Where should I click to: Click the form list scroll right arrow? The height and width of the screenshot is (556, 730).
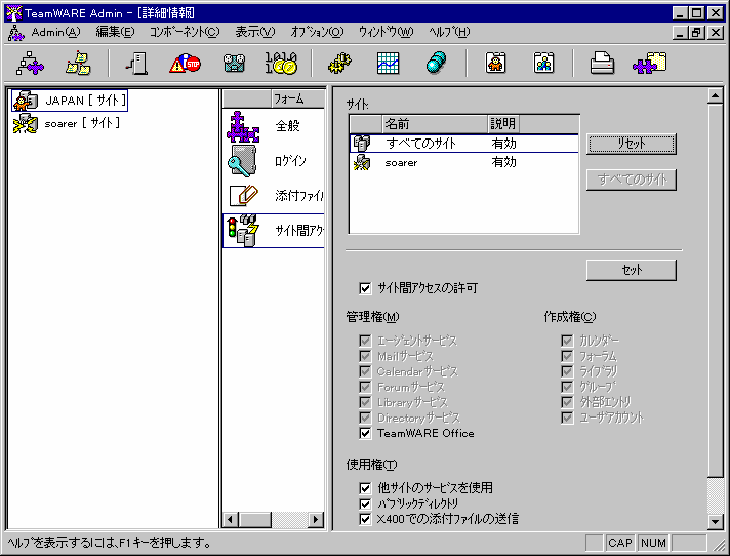coord(316,519)
